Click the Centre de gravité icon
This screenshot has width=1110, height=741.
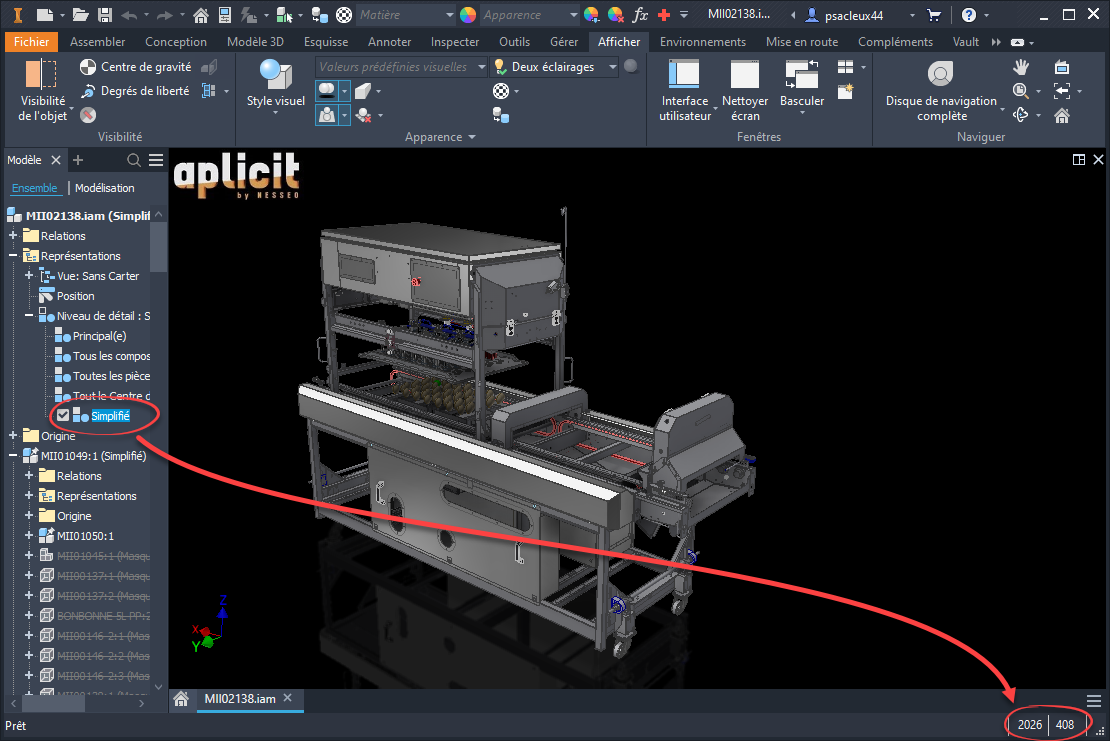pos(88,67)
